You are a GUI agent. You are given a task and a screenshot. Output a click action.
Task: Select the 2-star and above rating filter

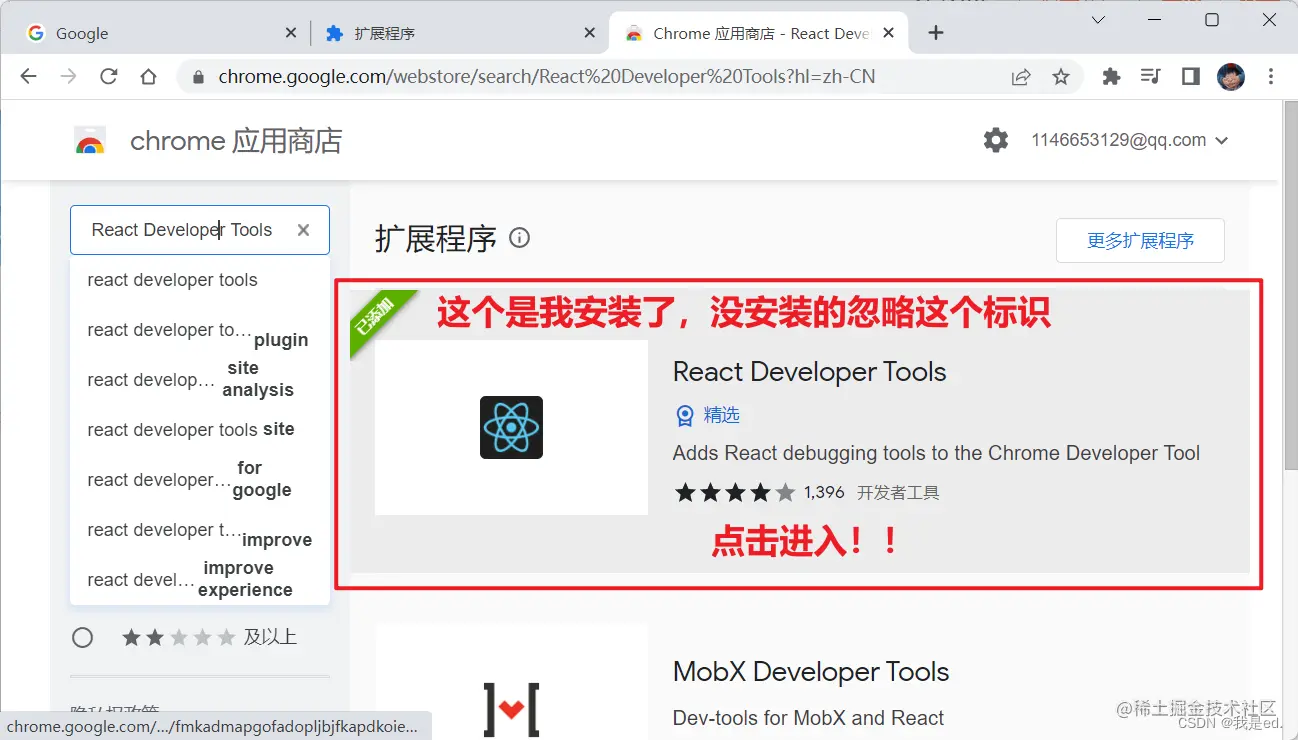pos(83,637)
